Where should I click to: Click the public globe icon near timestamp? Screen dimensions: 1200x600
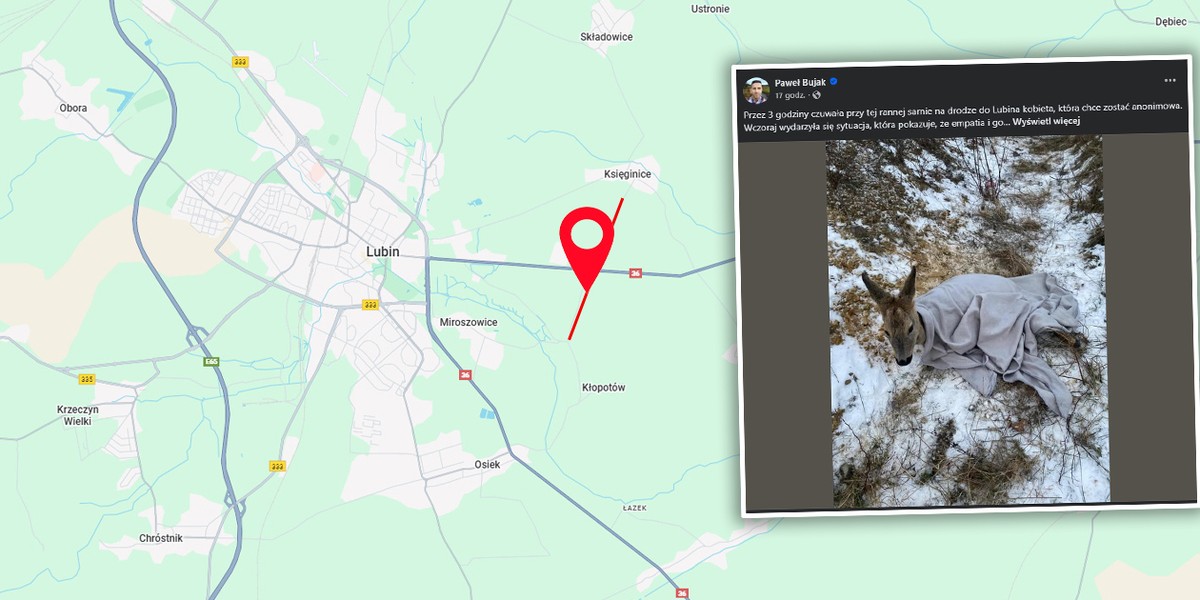coord(817,95)
